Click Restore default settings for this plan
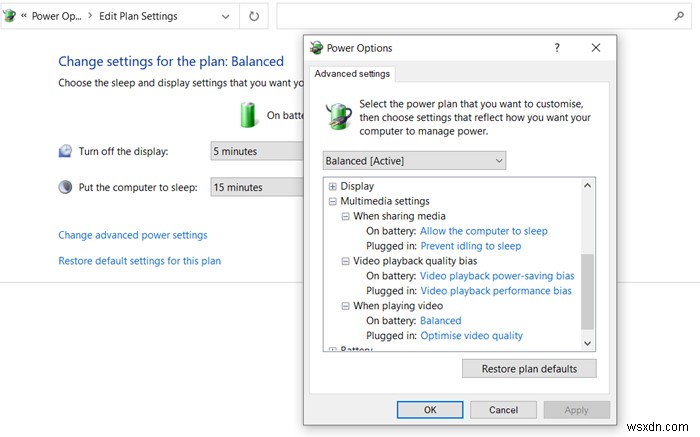Viewport: 700px width, 437px height. coord(139,261)
